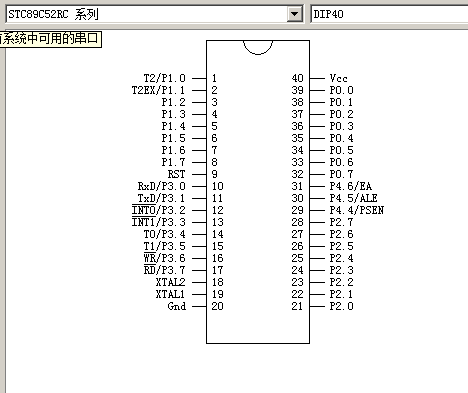Click the XTAL1 pin label

[170, 294]
